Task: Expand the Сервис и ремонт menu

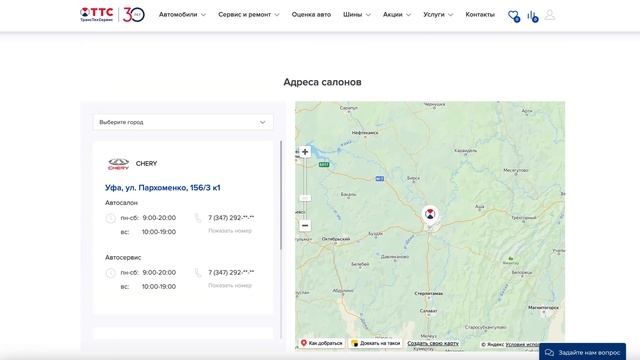Action: tap(249, 15)
